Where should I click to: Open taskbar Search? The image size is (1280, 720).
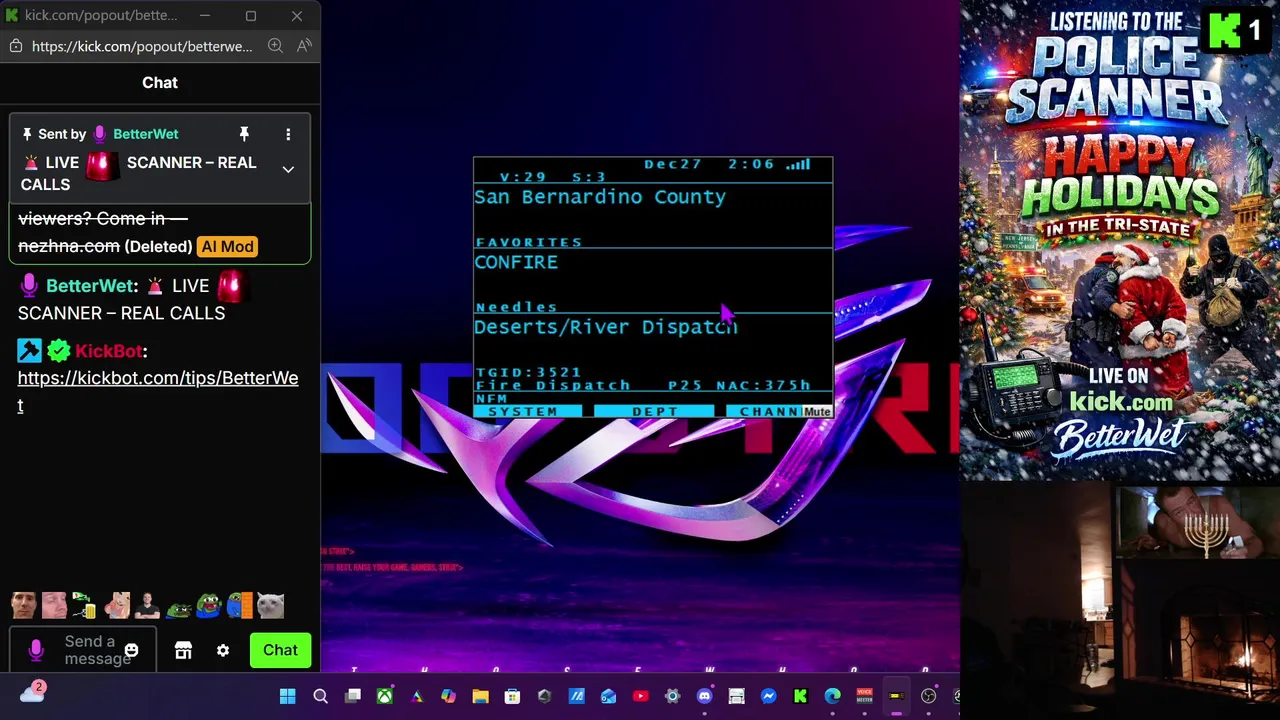click(x=320, y=696)
